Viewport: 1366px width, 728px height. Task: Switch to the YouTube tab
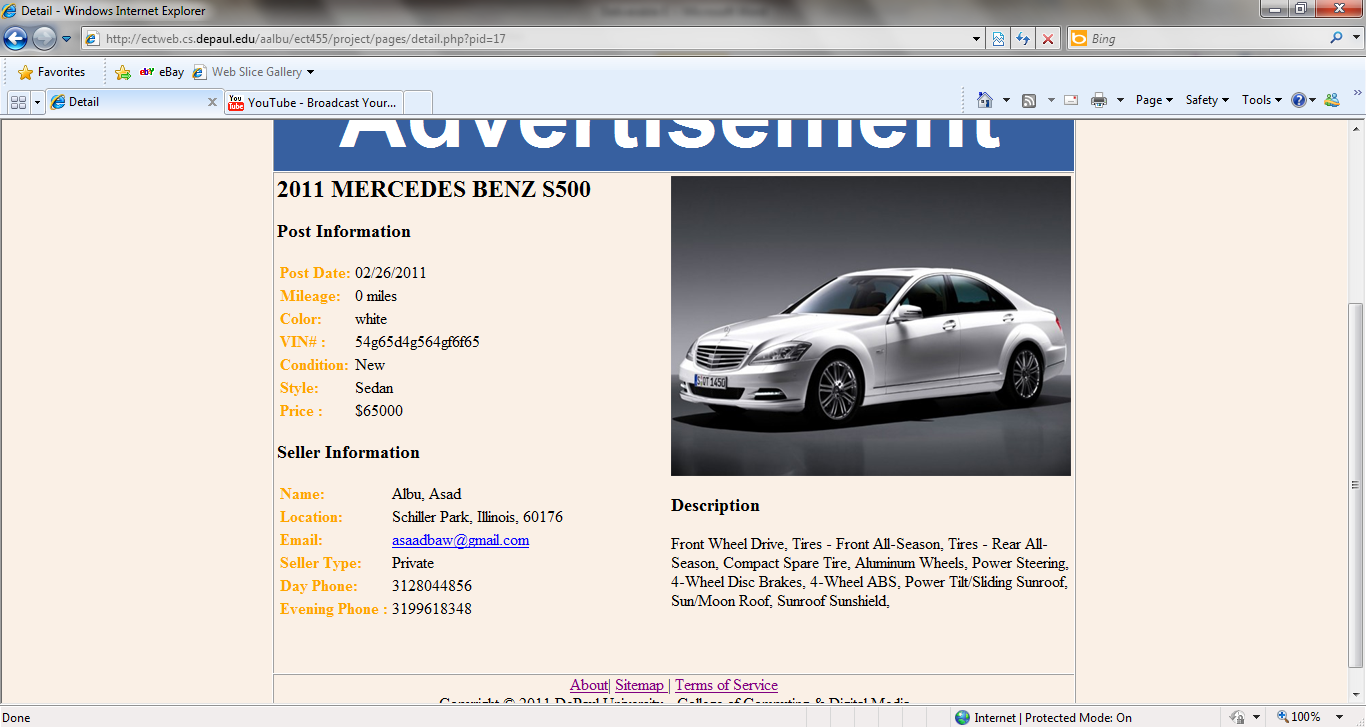(313, 102)
